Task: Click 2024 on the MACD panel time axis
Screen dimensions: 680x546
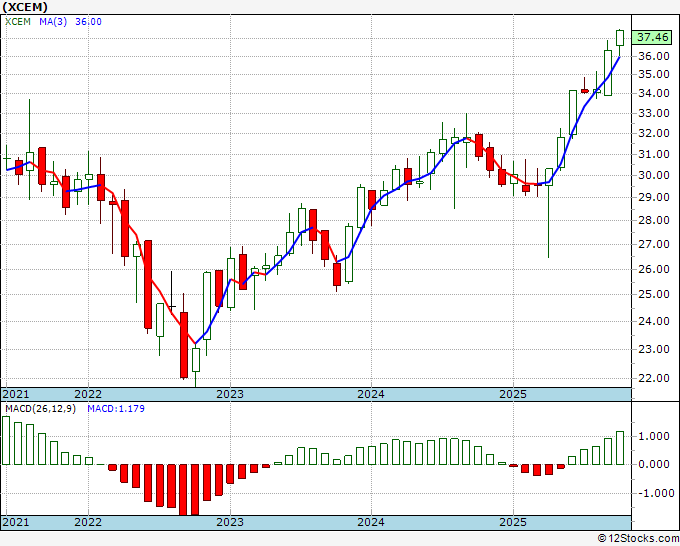Action: [371, 522]
